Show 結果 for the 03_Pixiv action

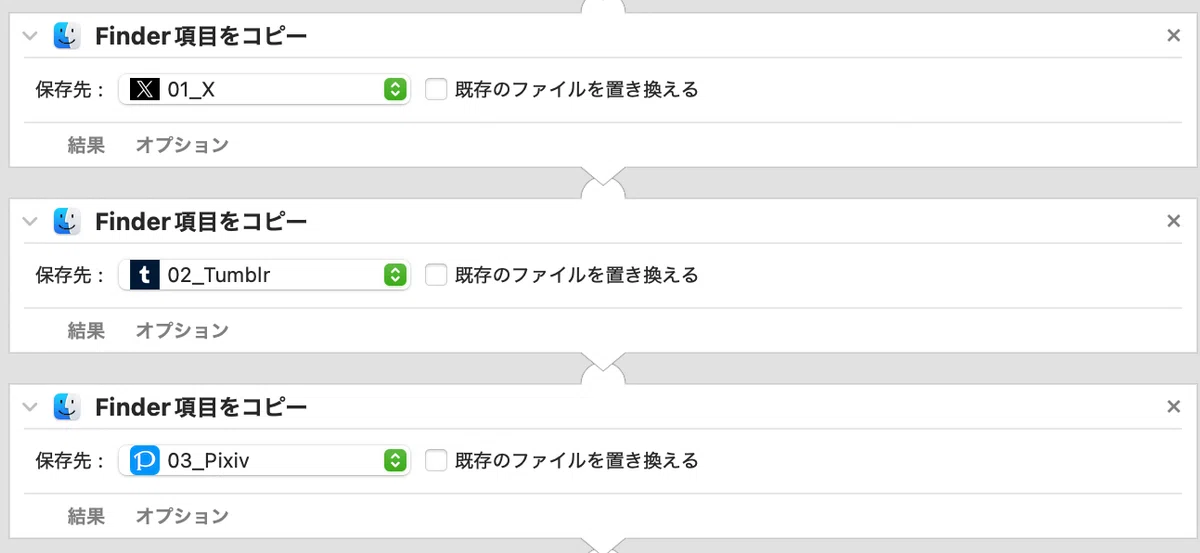pyautogui.click(x=86, y=516)
